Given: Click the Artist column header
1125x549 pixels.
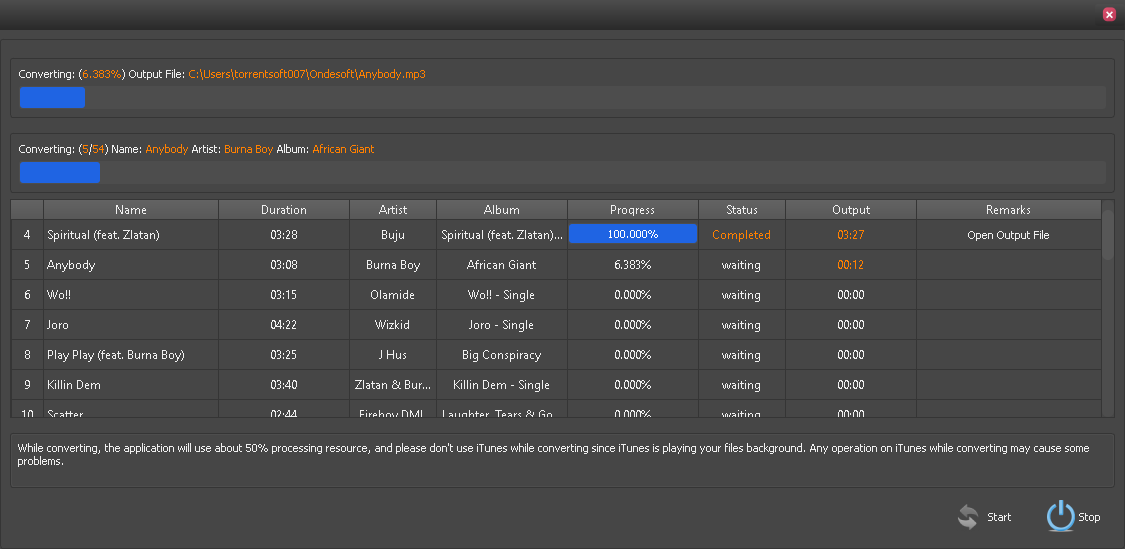Looking at the screenshot, I should pyautogui.click(x=393, y=210).
